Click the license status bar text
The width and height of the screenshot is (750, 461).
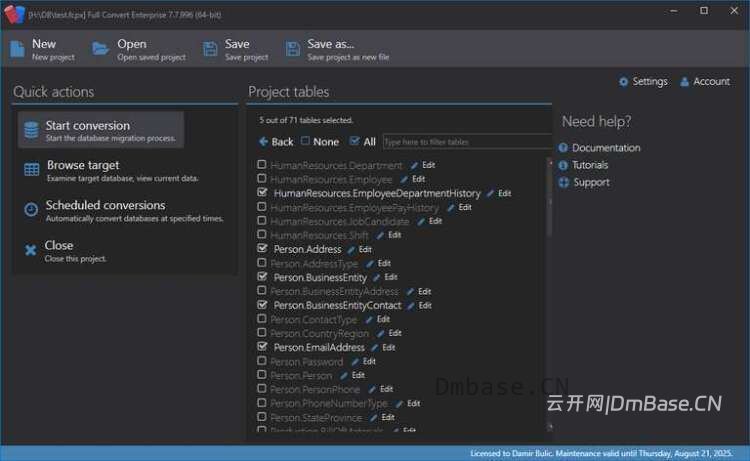point(601,453)
